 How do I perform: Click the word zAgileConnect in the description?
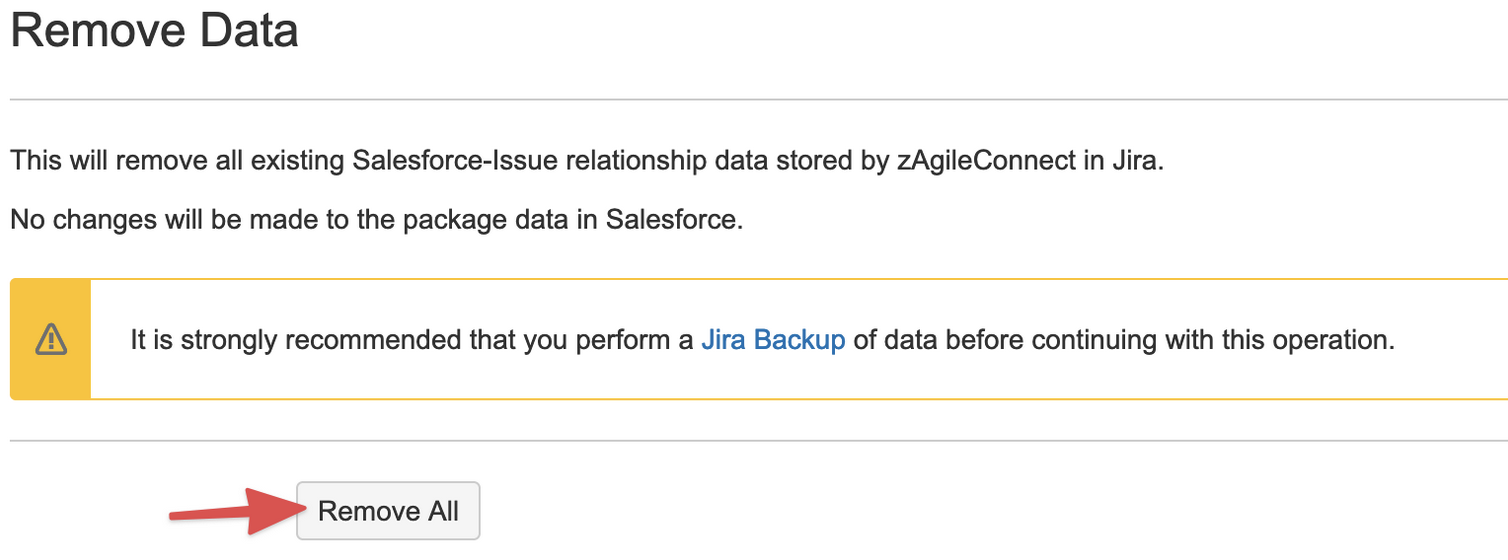tap(984, 161)
